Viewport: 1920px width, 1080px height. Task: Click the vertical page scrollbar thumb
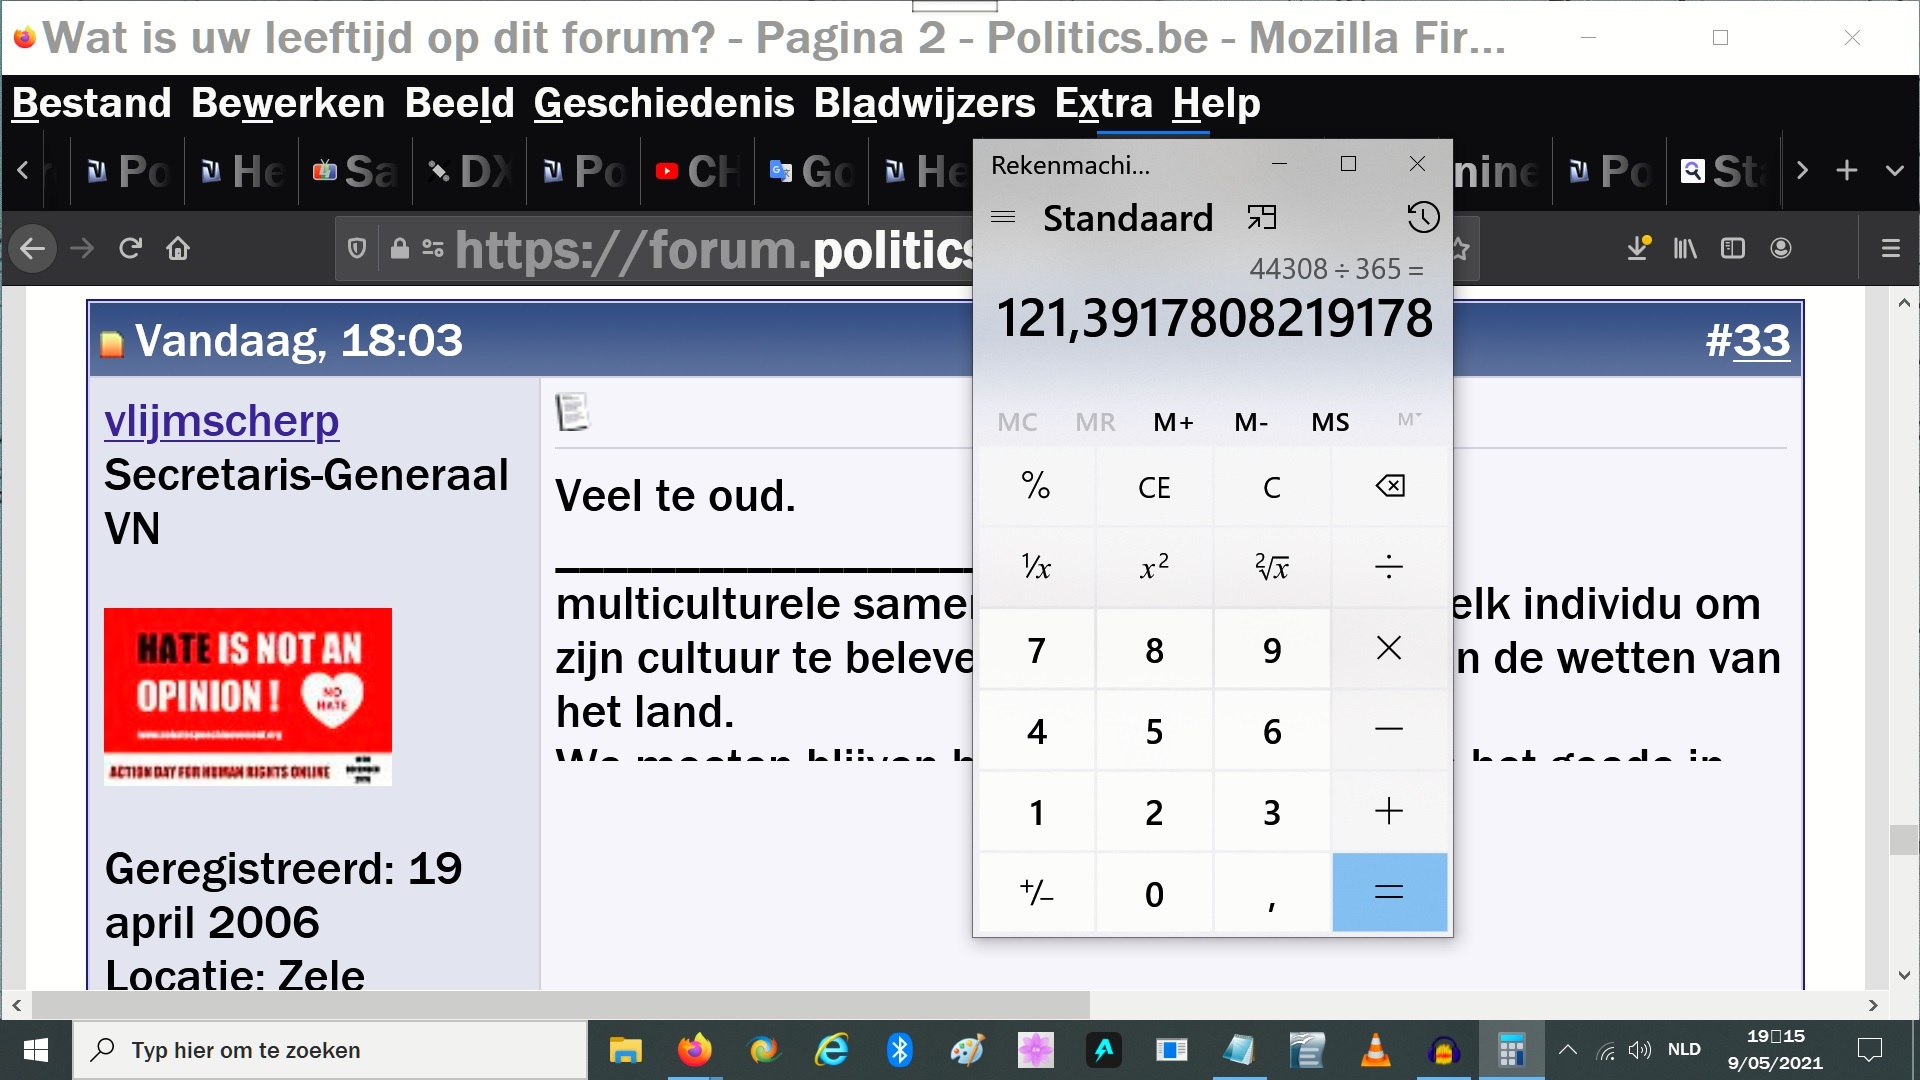[1903, 838]
